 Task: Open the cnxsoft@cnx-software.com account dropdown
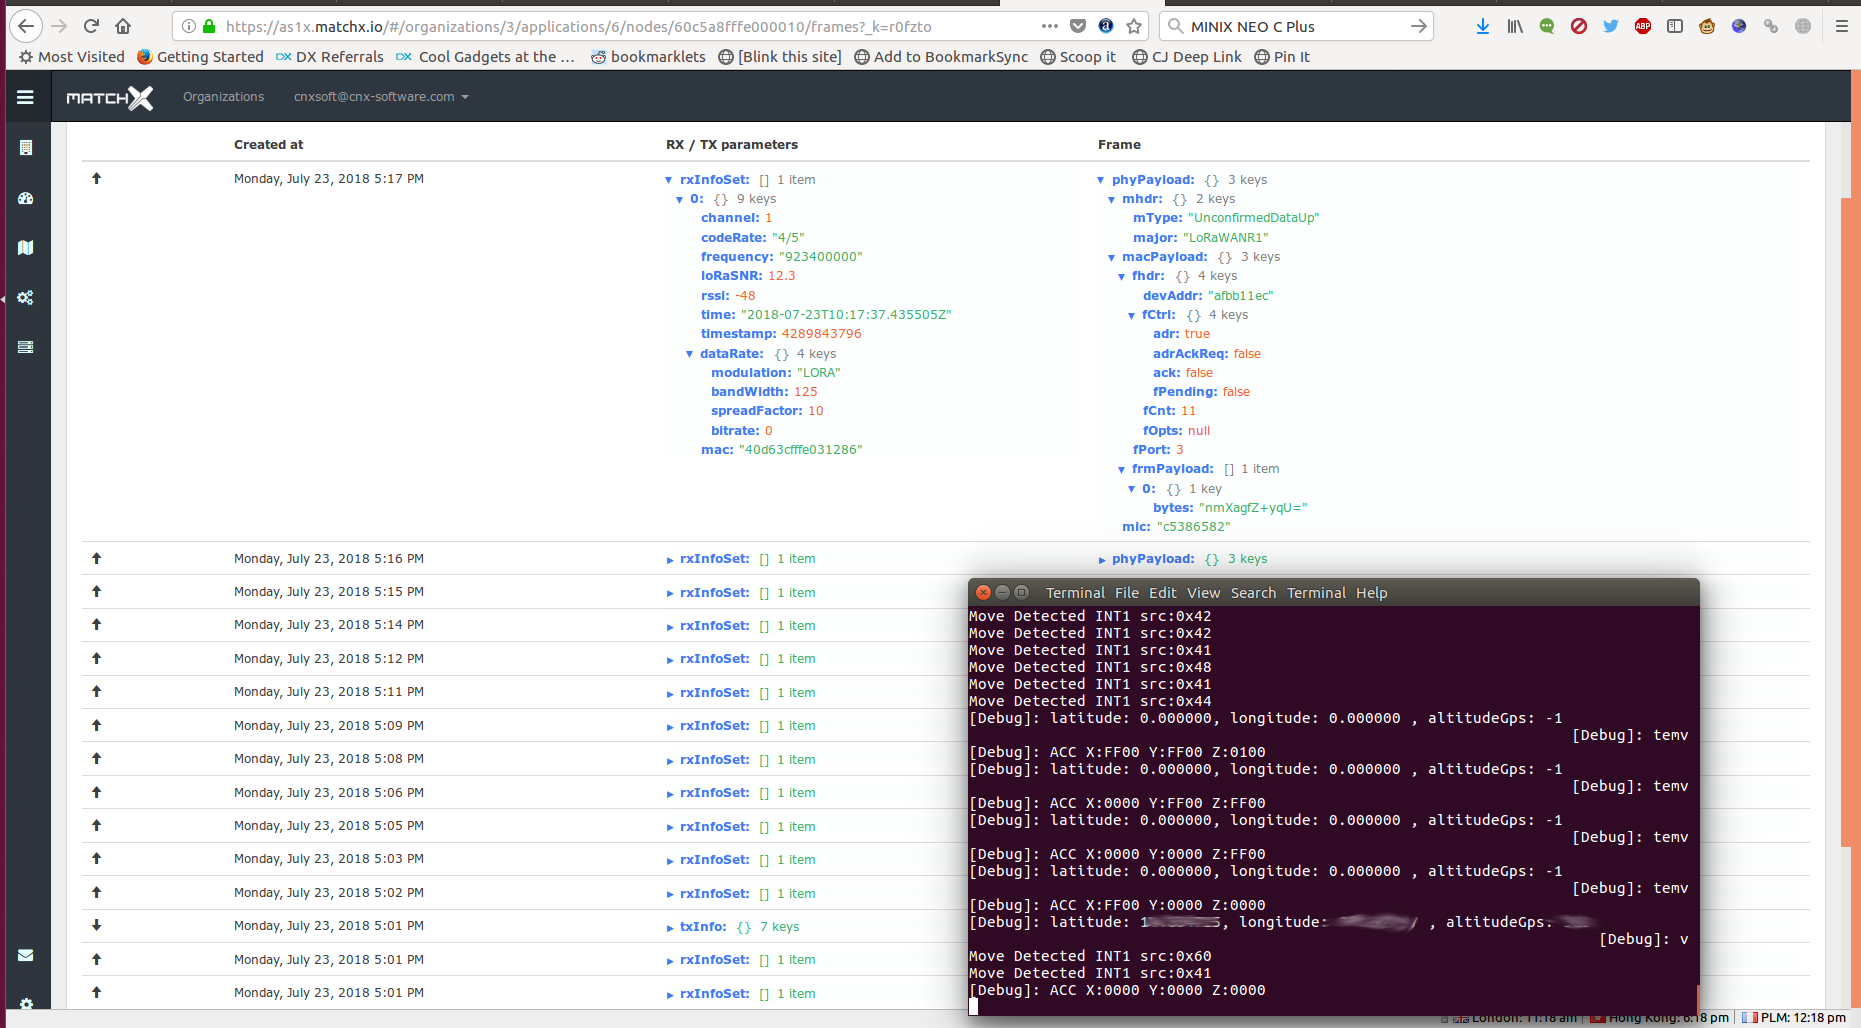(381, 97)
